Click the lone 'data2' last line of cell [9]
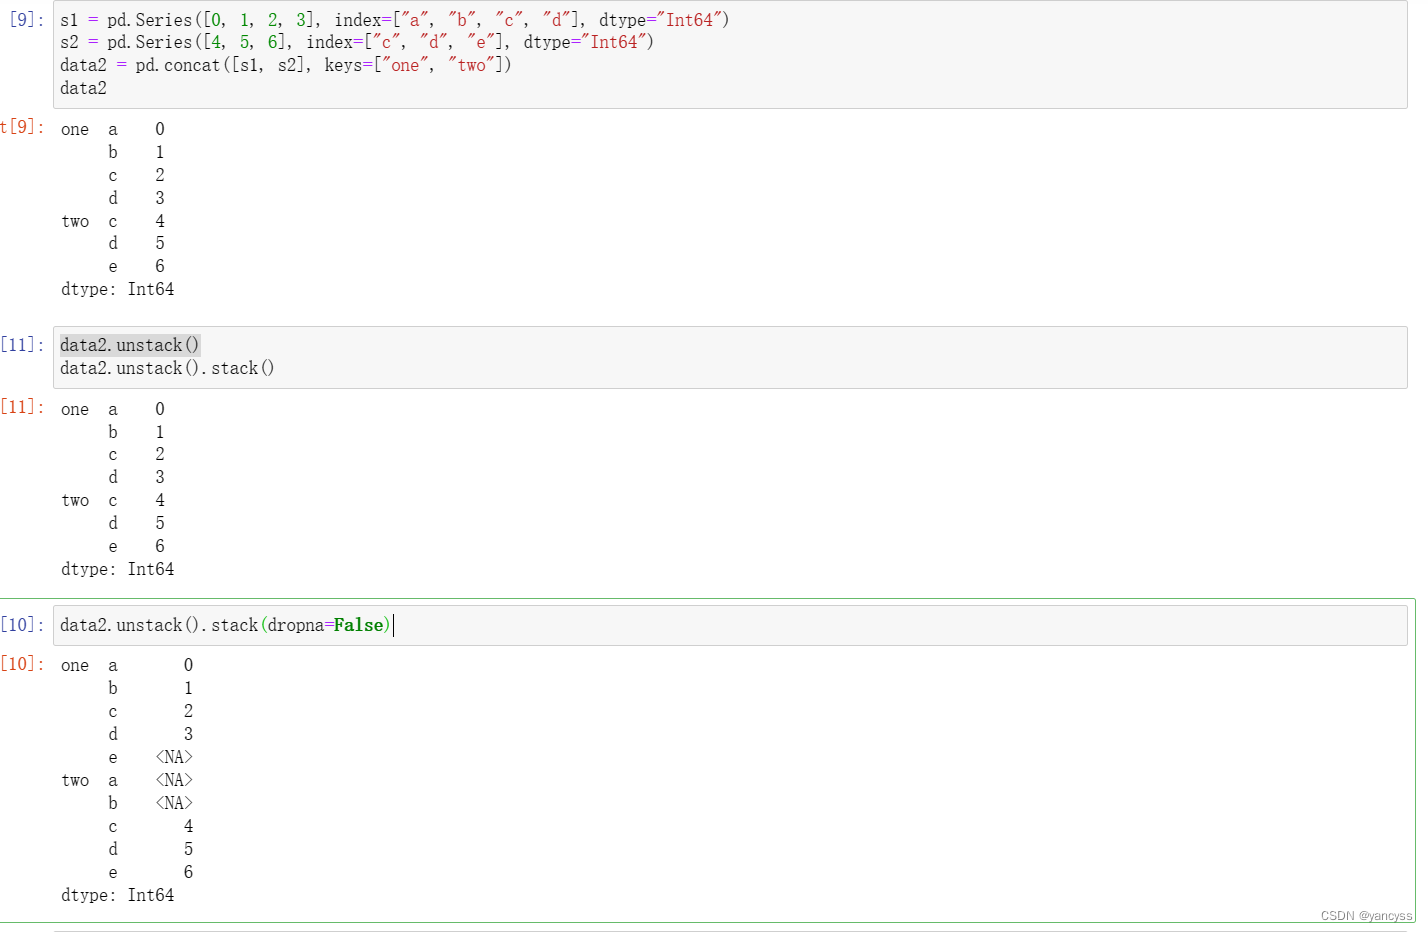 (x=83, y=88)
